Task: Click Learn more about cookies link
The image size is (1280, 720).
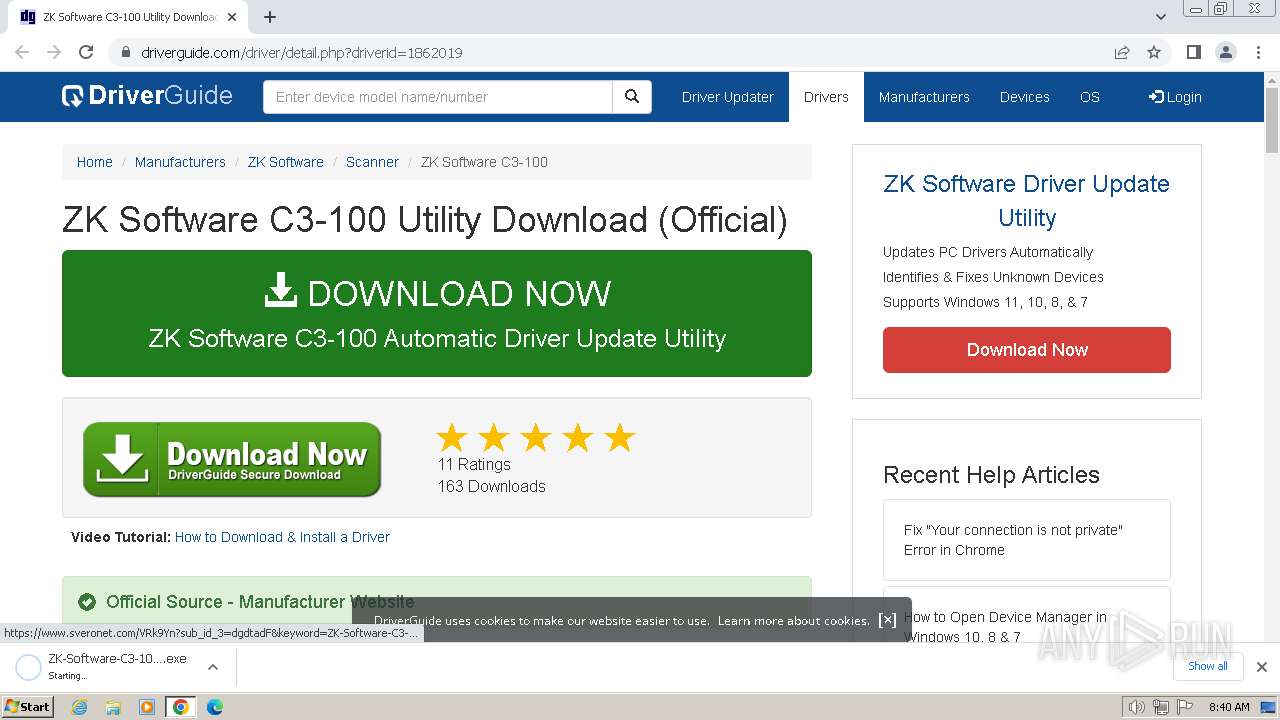Action: (x=794, y=621)
